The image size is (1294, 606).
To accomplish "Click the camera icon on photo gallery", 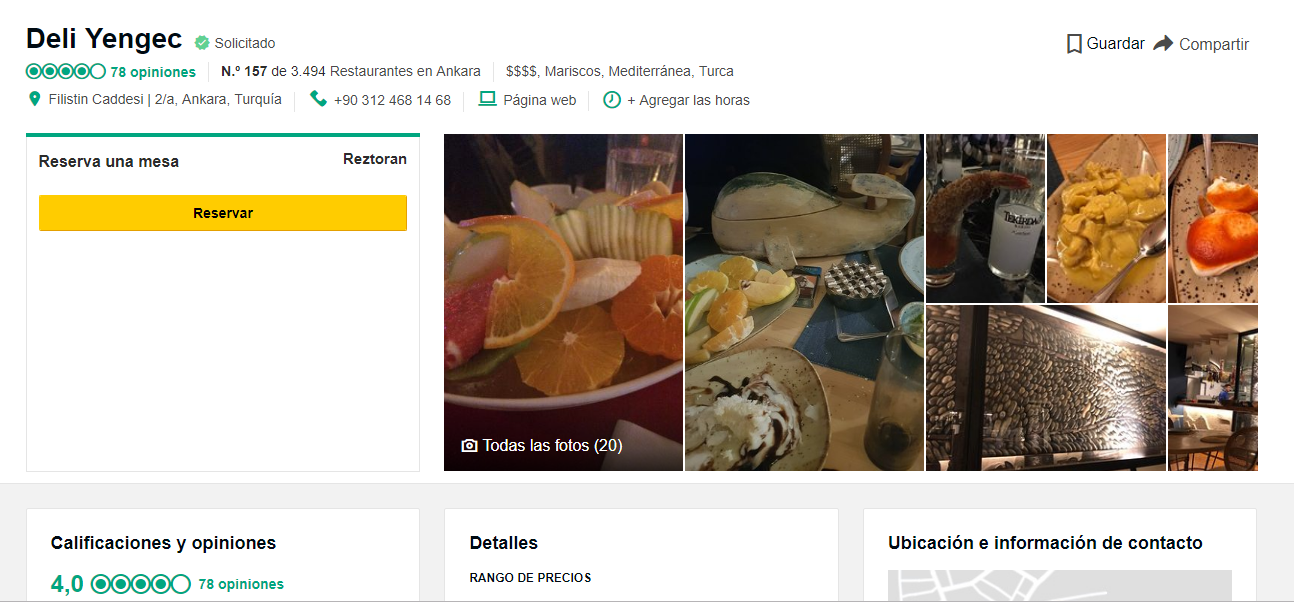I will (x=469, y=446).
